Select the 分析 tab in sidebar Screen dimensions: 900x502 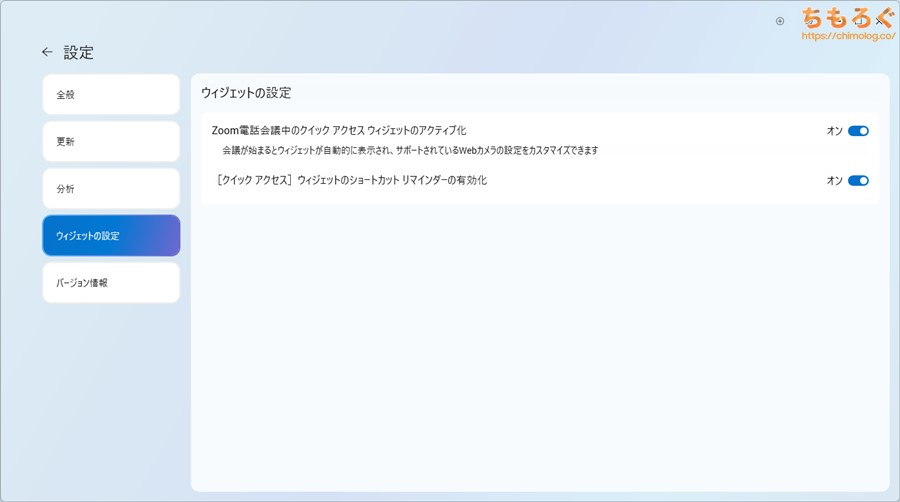(111, 188)
